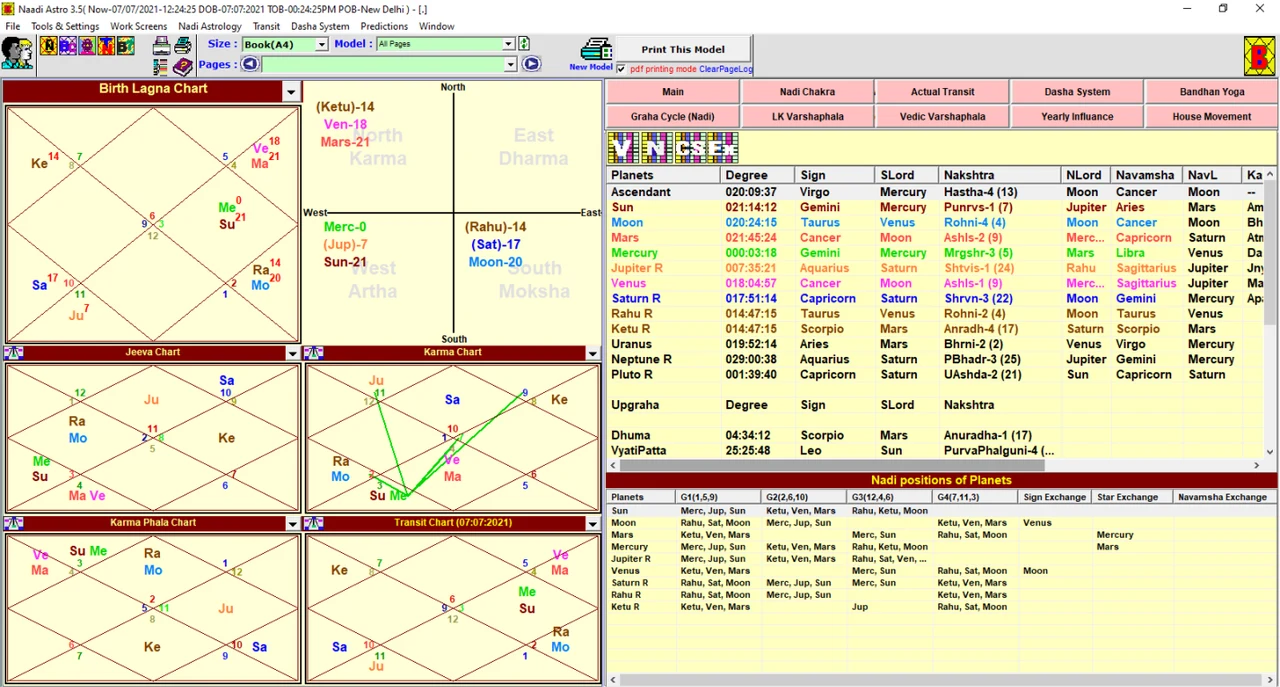Viewport: 1280px width, 687px height.
Task: Click the balance icon beside Karma Phala Chart
Action: (x=13, y=523)
